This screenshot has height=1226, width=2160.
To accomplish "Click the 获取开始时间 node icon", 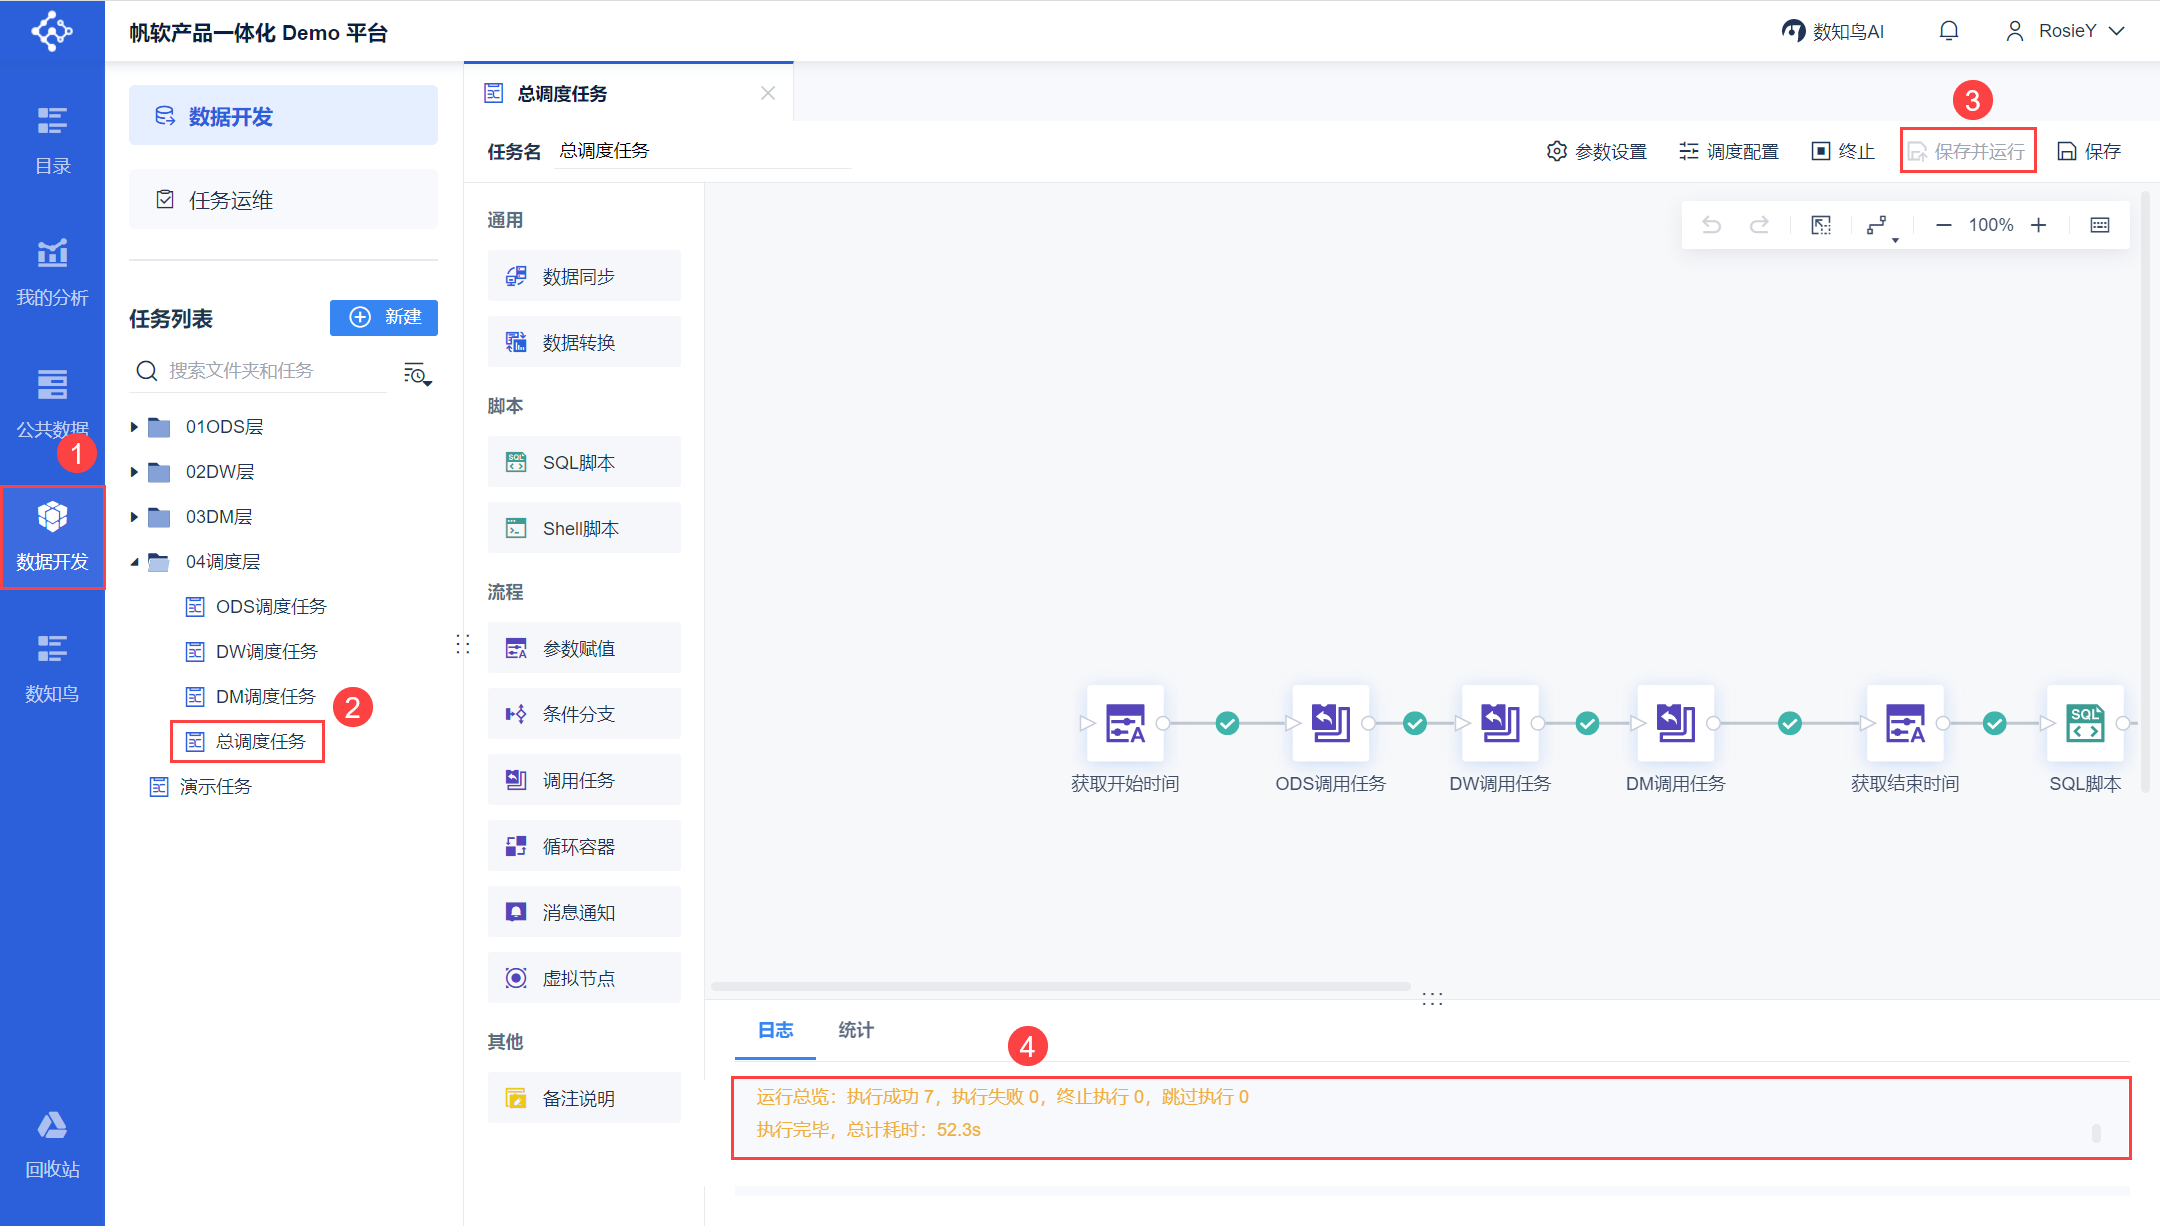I will pyautogui.click(x=1125, y=723).
